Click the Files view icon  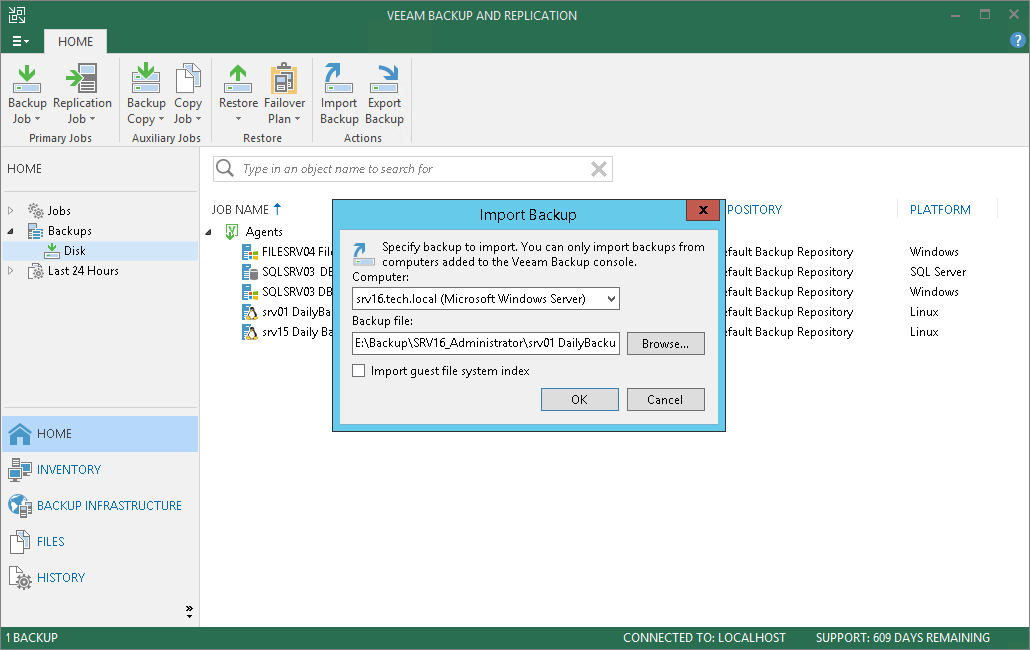pyautogui.click(x=20, y=542)
